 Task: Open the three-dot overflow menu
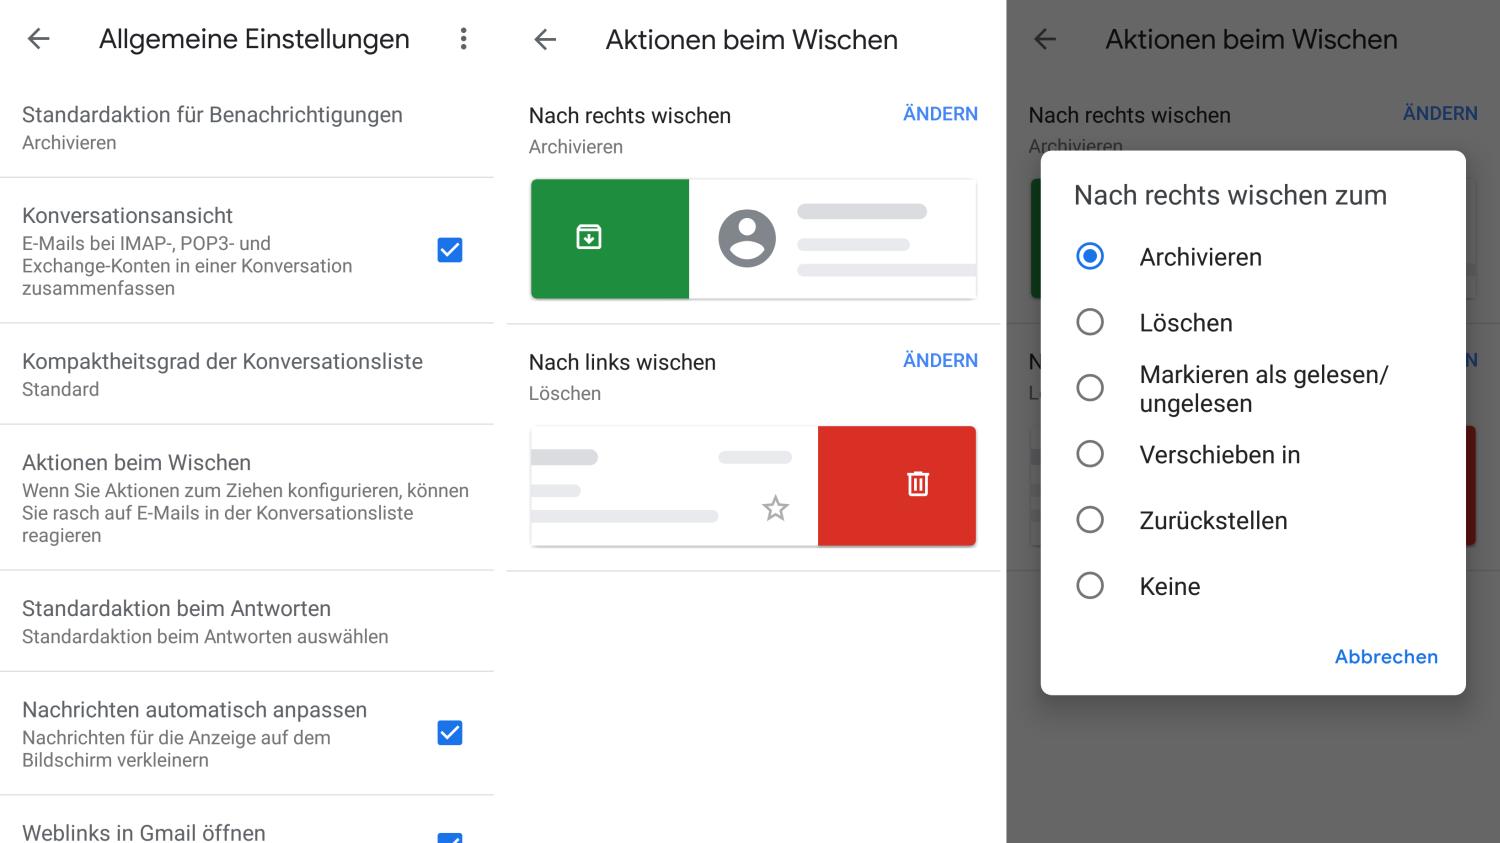(463, 39)
